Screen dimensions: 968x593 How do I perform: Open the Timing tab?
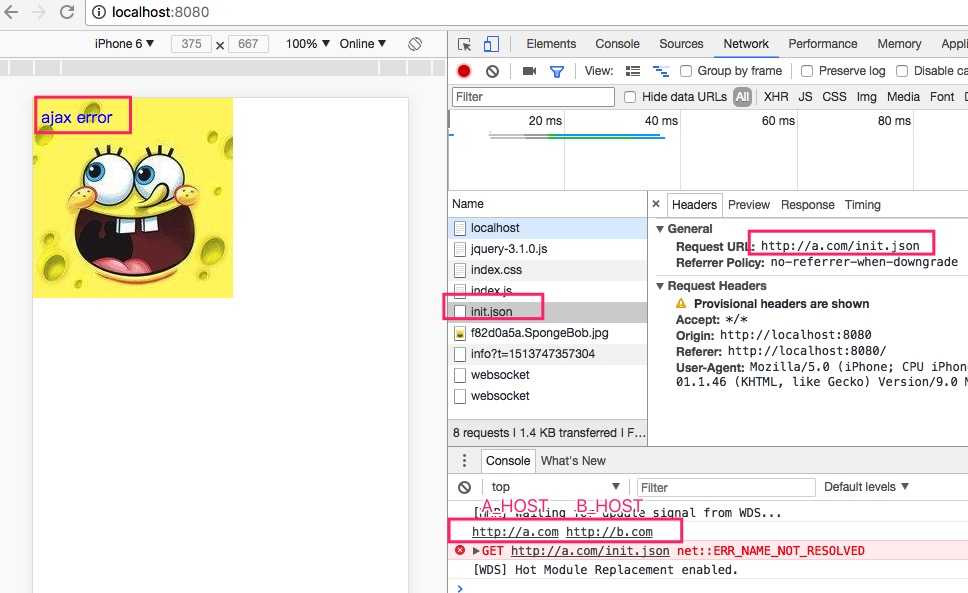coord(862,205)
